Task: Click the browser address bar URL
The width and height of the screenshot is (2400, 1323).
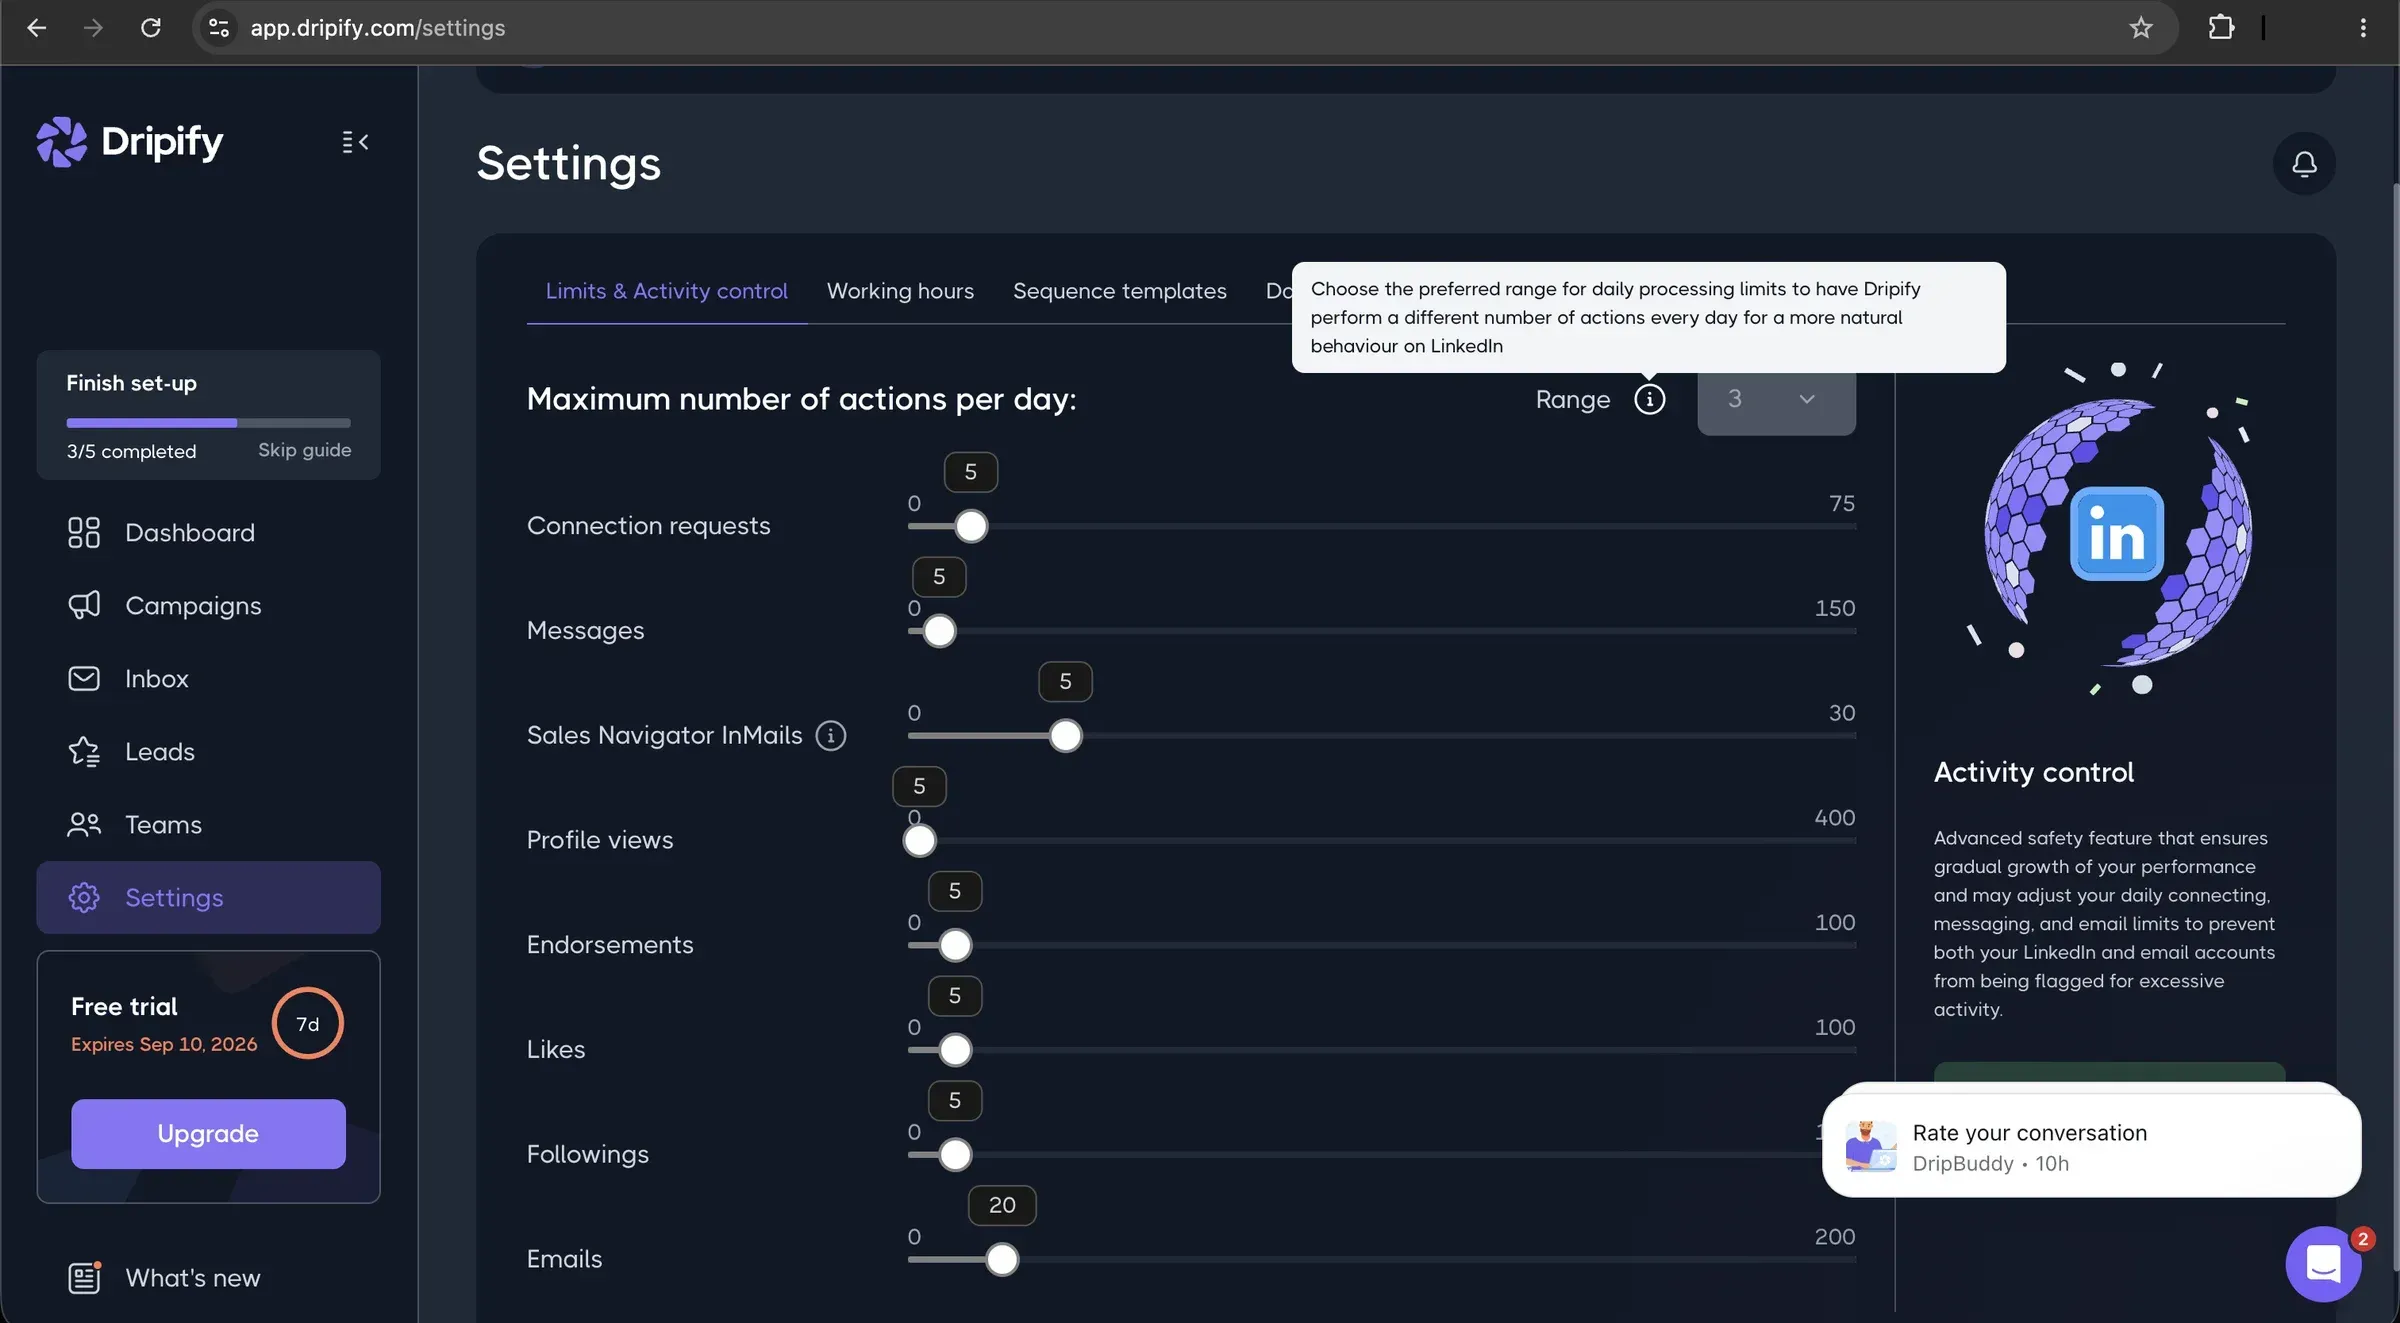Action: click(377, 28)
